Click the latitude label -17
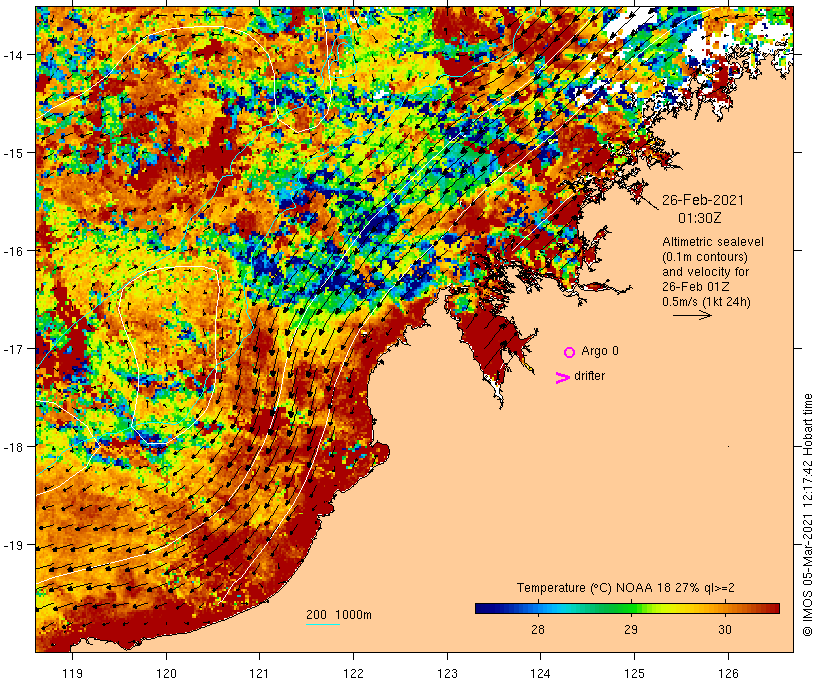 pos(13,349)
